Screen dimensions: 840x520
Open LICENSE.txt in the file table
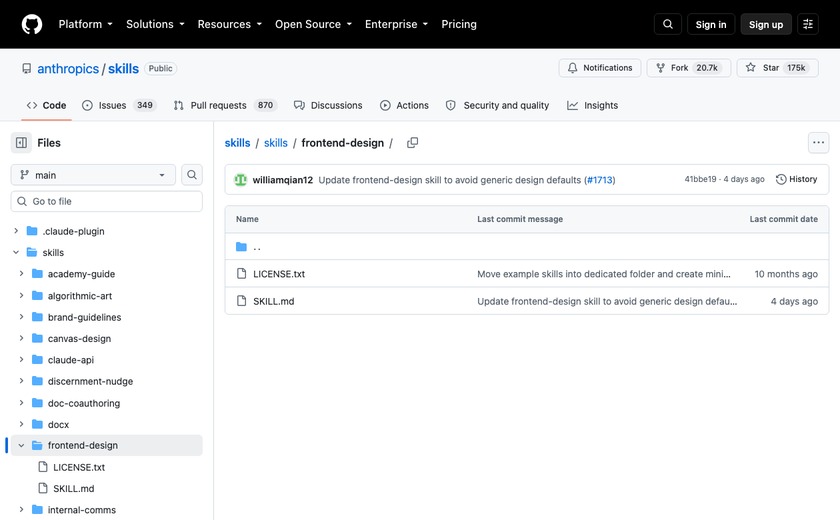pos(279,274)
